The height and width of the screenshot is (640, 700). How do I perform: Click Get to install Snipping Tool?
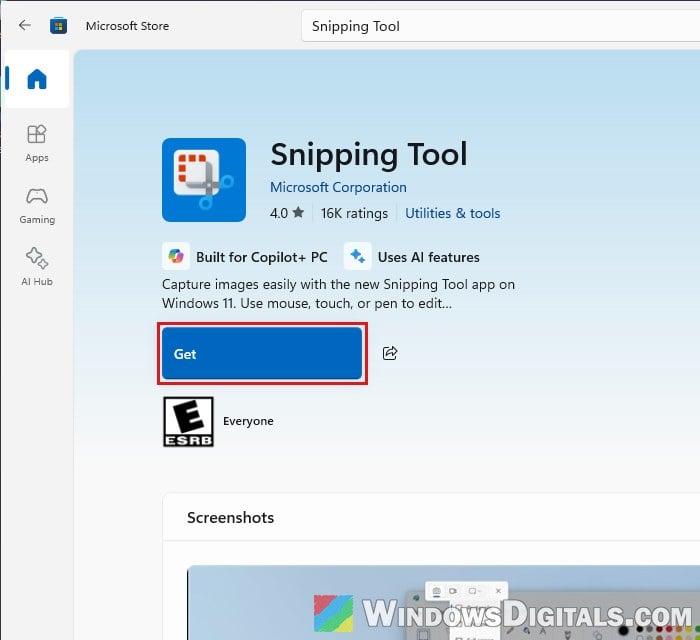point(262,353)
